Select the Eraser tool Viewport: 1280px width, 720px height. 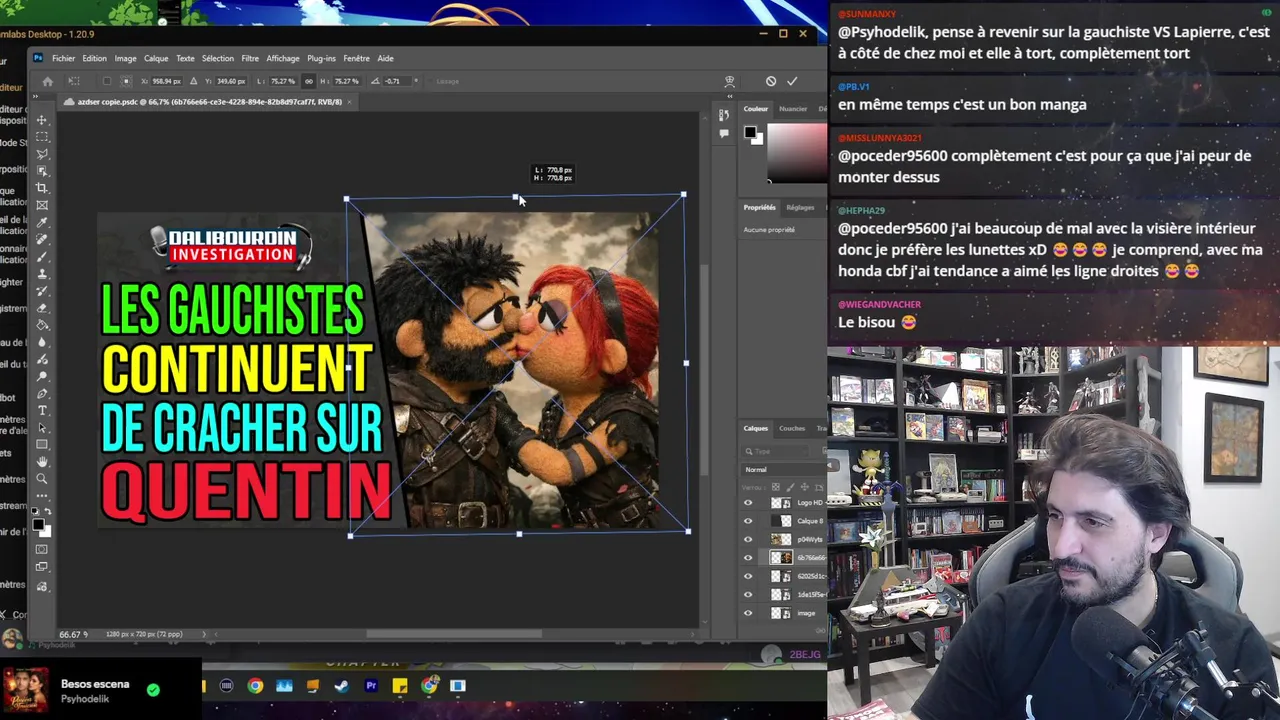pyautogui.click(x=41, y=308)
